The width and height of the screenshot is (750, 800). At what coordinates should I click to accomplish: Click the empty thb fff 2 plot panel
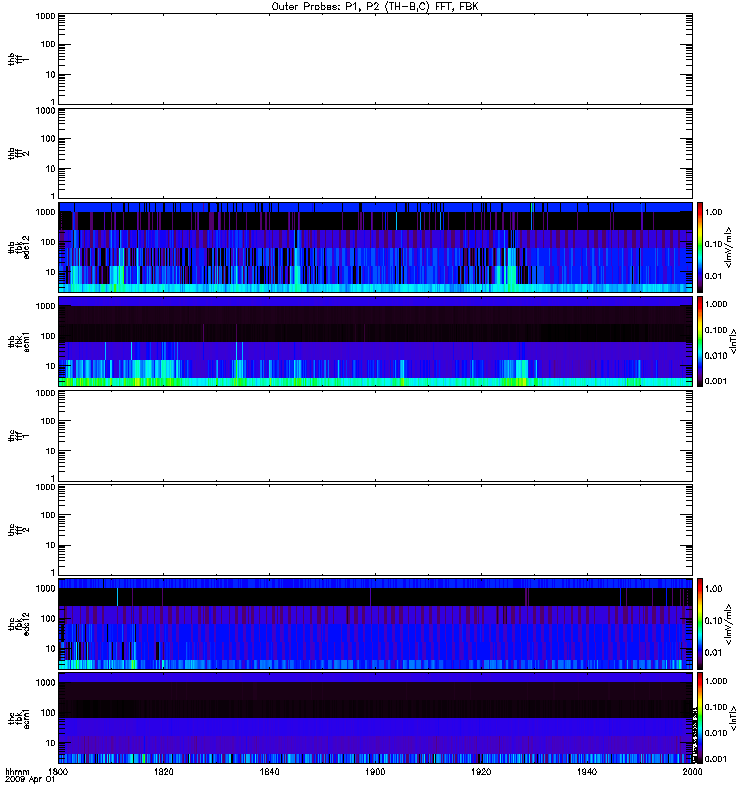pyautogui.click(x=375, y=153)
